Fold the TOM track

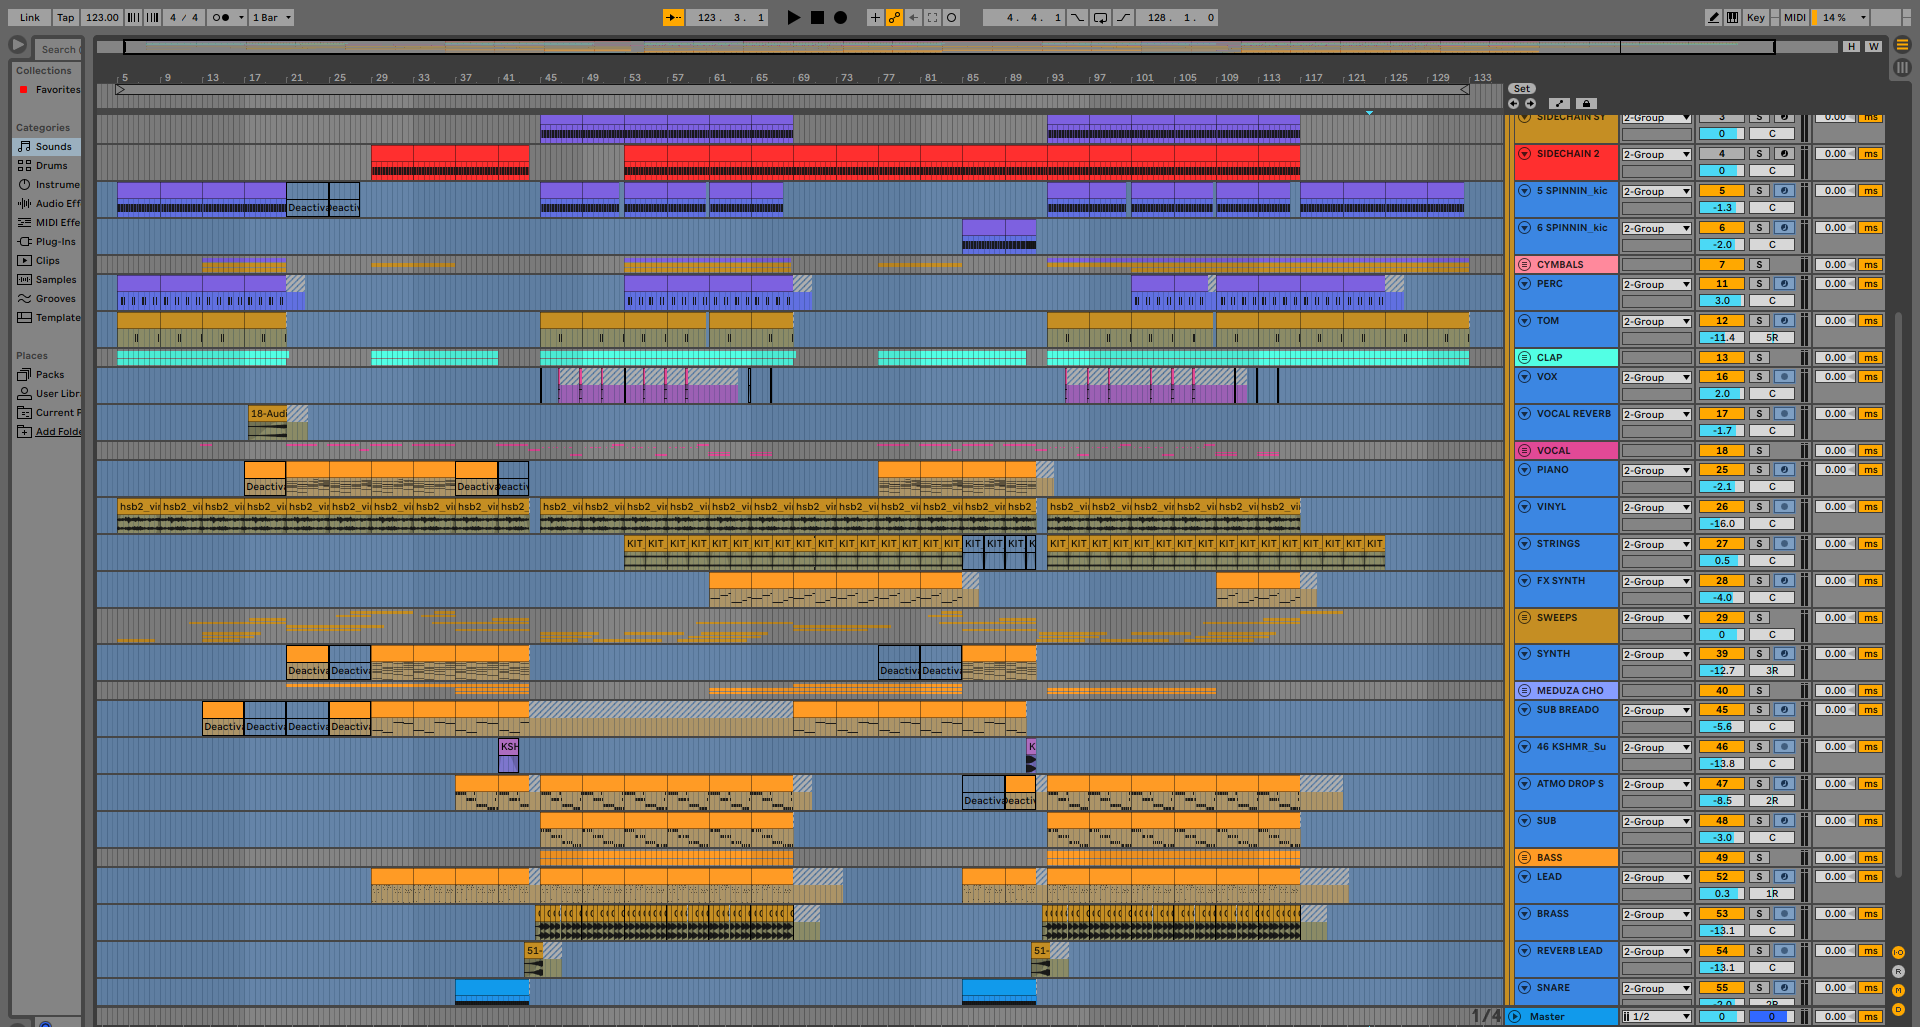(x=1524, y=321)
